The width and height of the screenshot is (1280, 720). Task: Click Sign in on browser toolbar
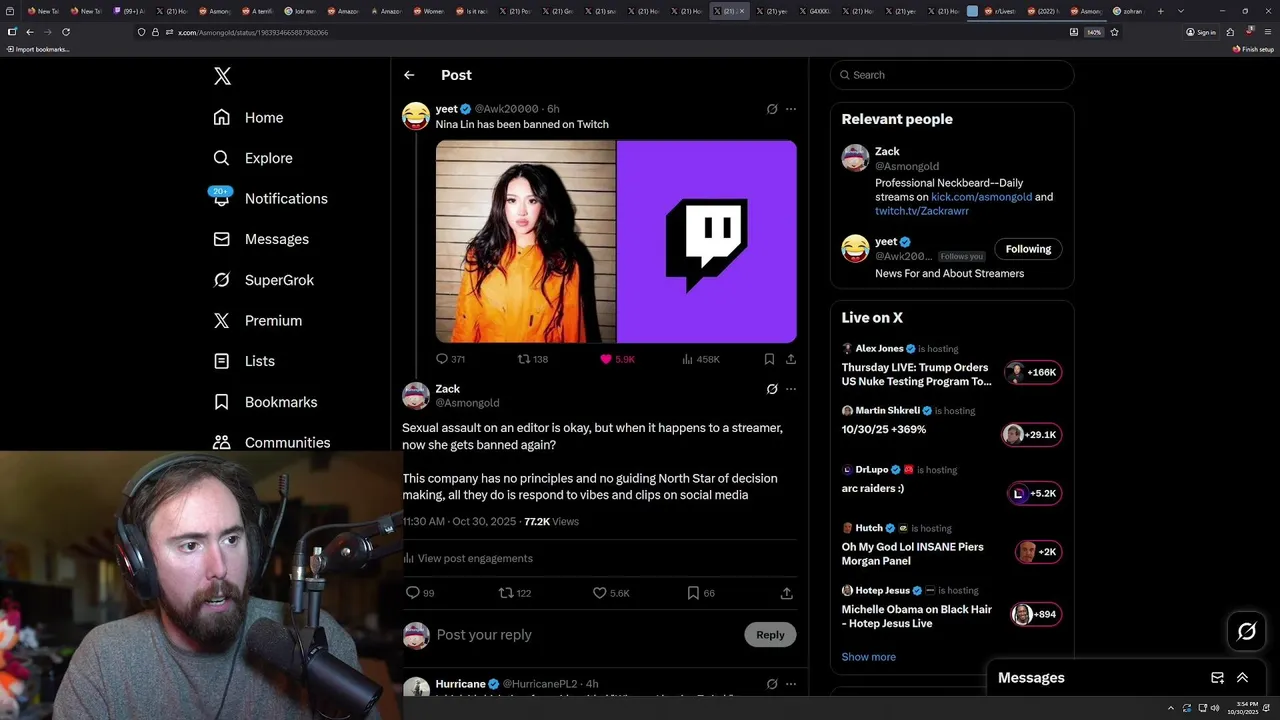coord(1201,32)
